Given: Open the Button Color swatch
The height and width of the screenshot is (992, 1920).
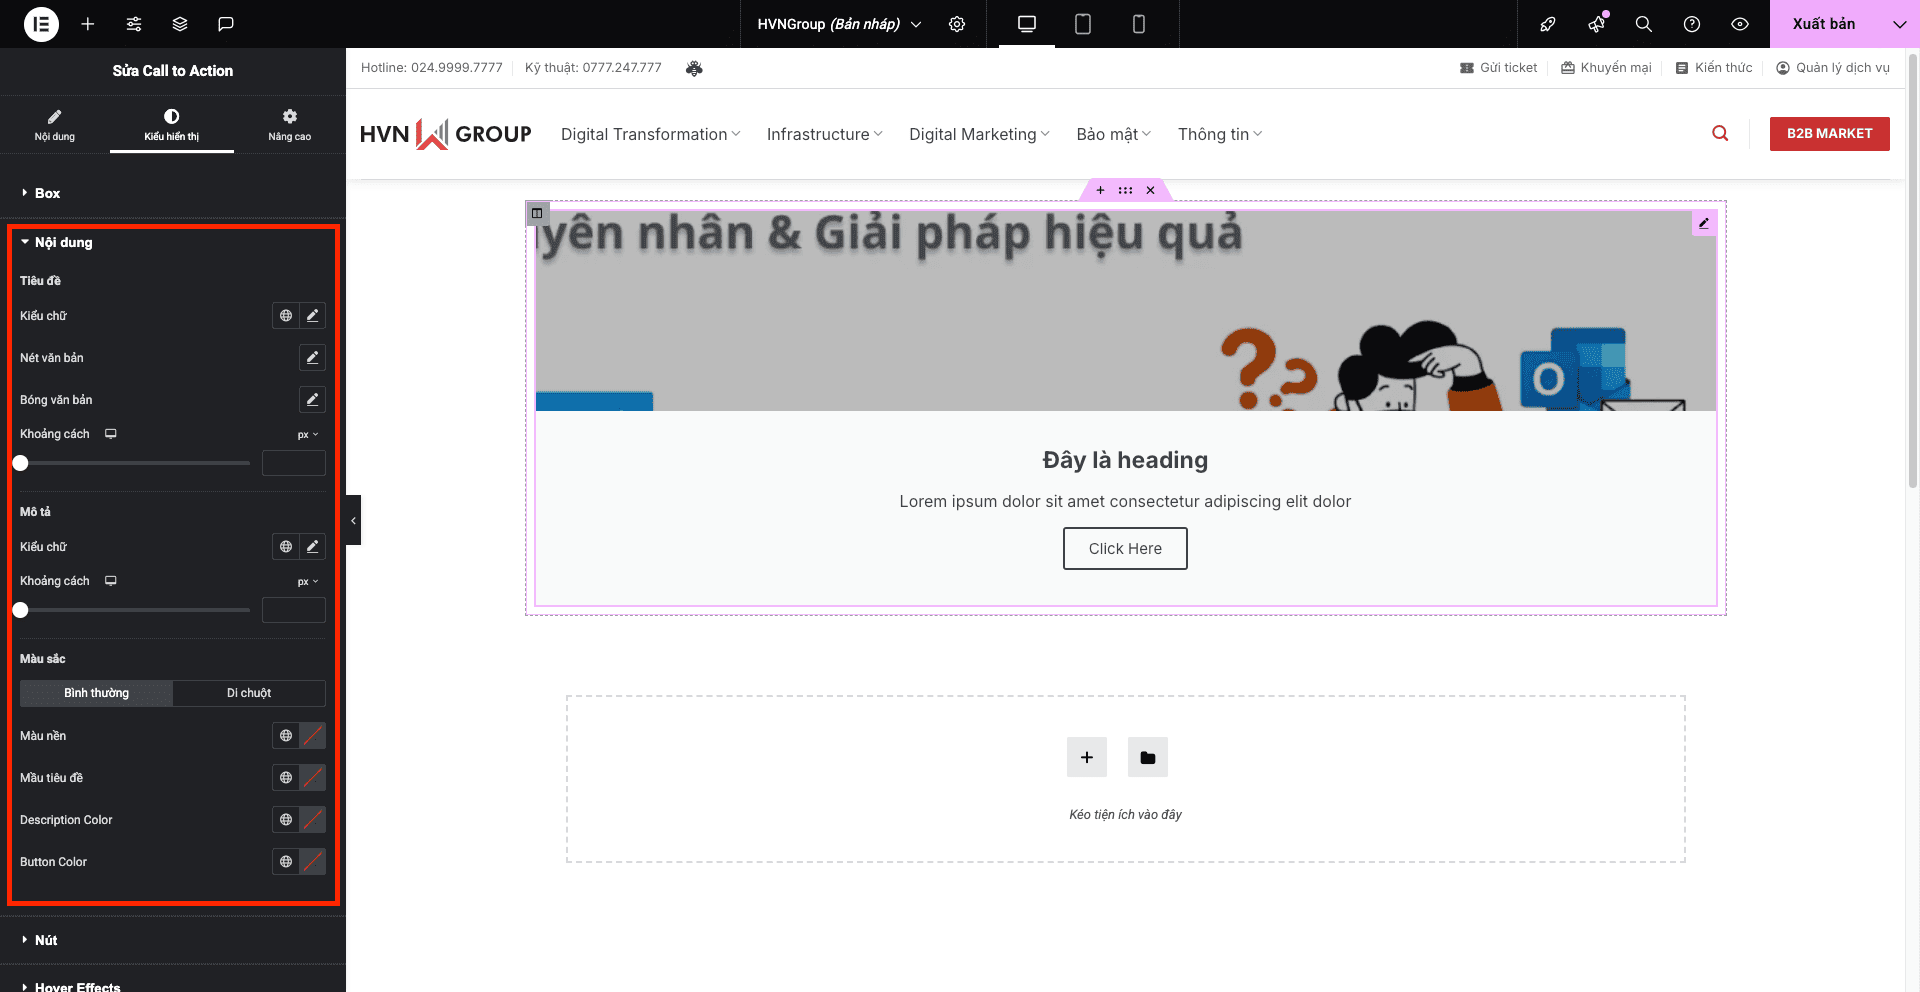Looking at the screenshot, I should point(313,861).
